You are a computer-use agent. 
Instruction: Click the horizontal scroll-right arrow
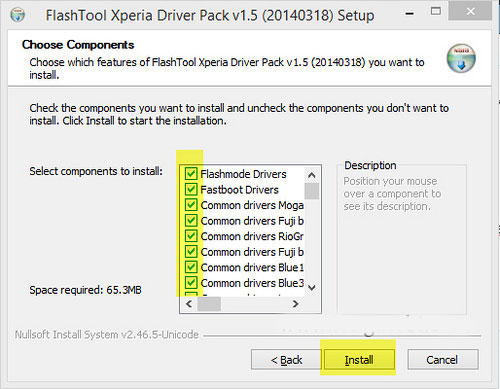point(295,304)
